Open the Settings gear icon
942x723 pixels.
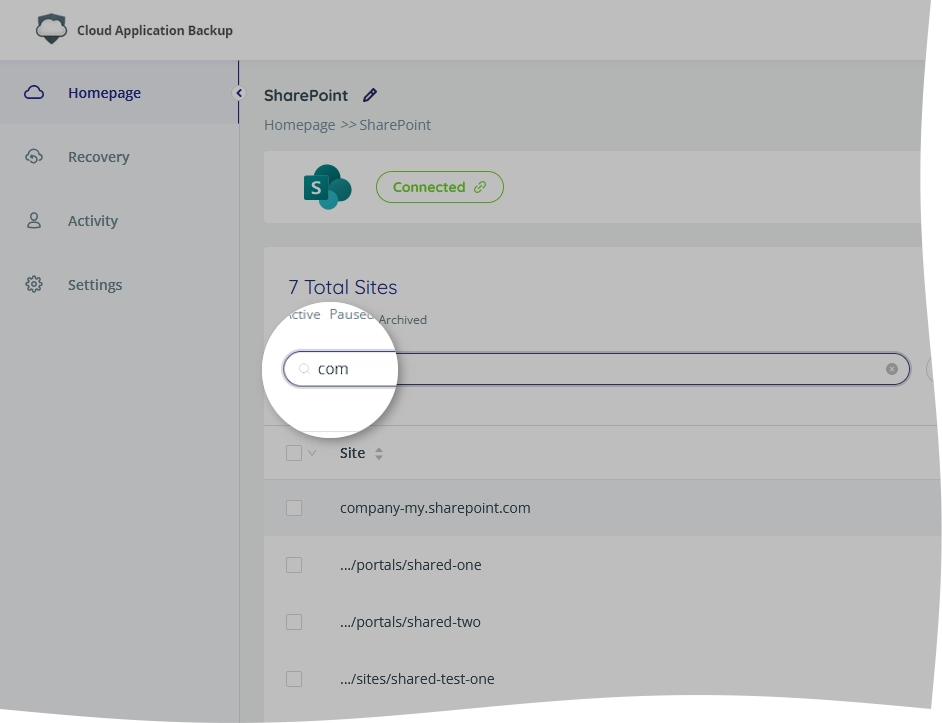[x=34, y=284]
